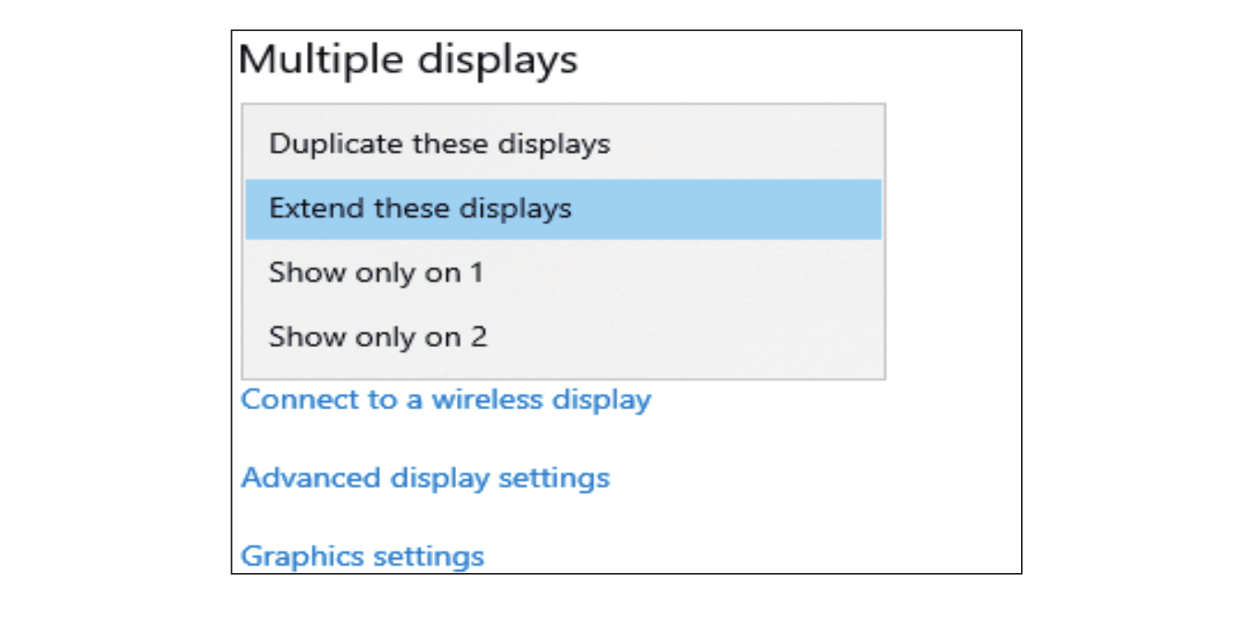This screenshot has height=618, width=1256.
Task: Keep display mode as Extend
Action: click(420, 209)
